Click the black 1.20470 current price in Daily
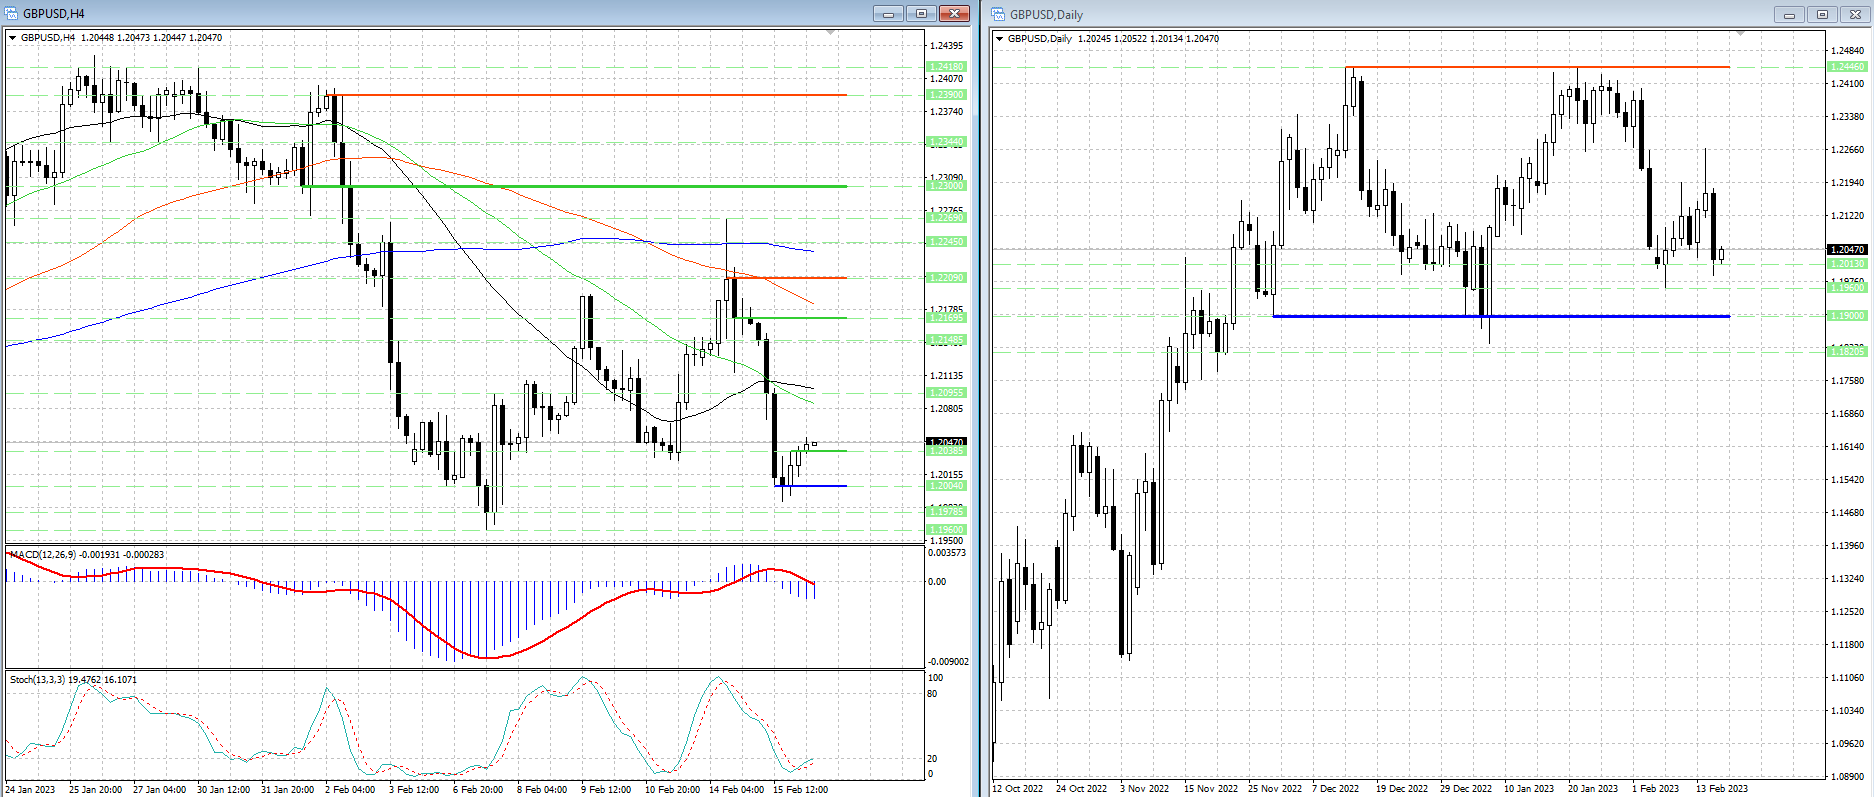The width and height of the screenshot is (1874, 797). [1847, 249]
